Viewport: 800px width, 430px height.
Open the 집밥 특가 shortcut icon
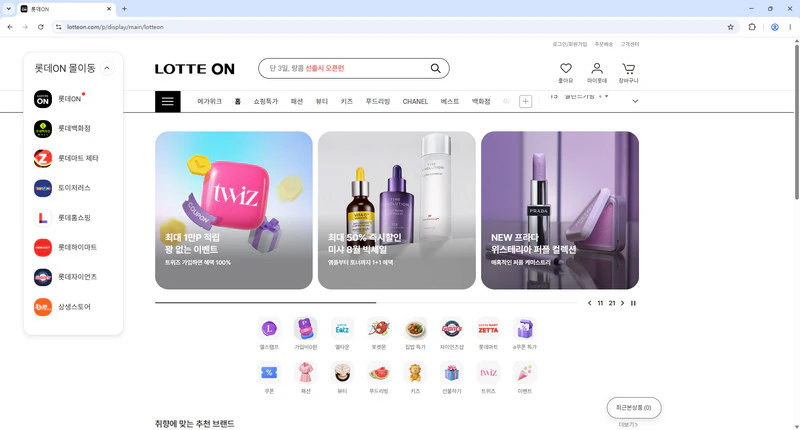(415, 329)
